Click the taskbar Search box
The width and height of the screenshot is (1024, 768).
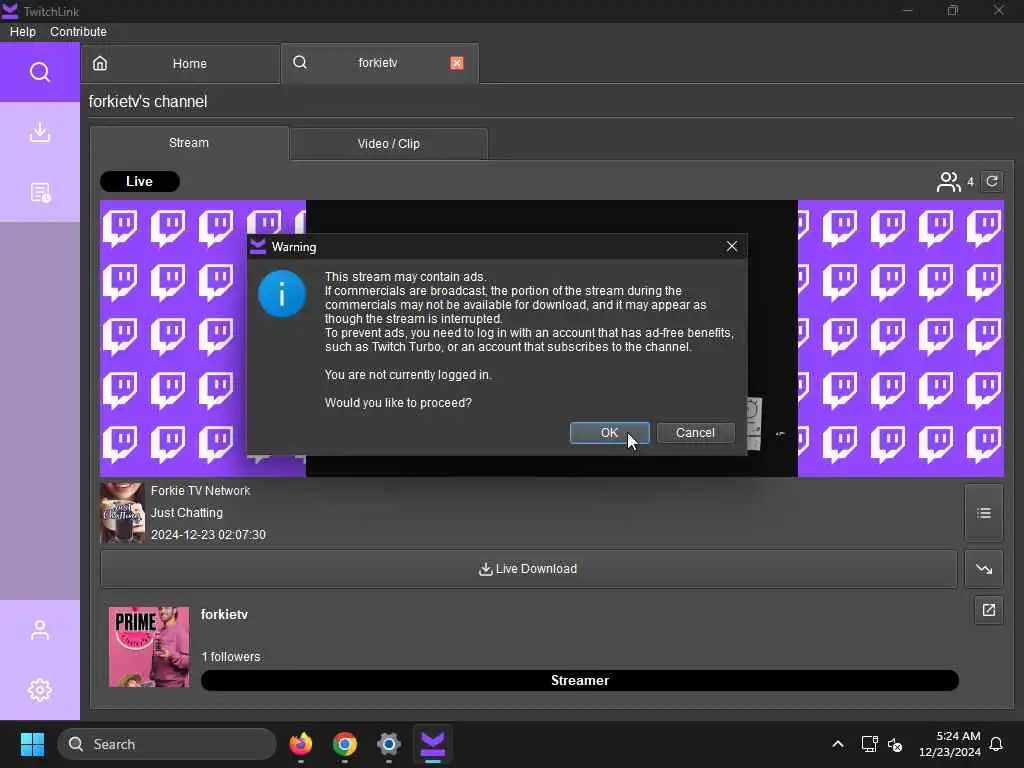pyautogui.click(x=167, y=744)
